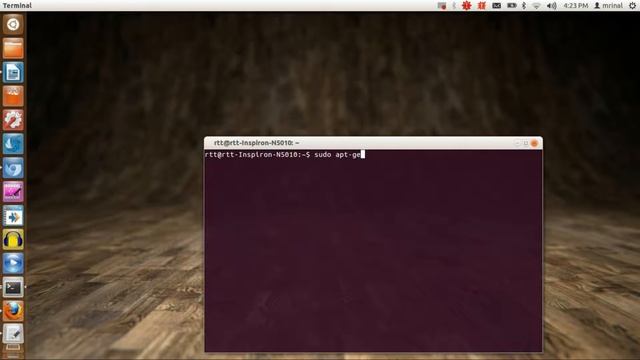The image size is (640, 360).
Task: Open the Ubuntu Dash home launcher icon
Action: tap(13, 24)
